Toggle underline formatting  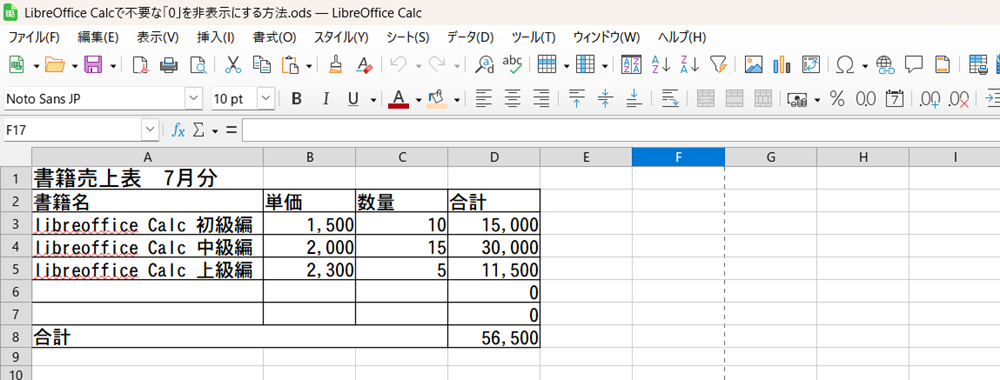[x=353, y=99]
